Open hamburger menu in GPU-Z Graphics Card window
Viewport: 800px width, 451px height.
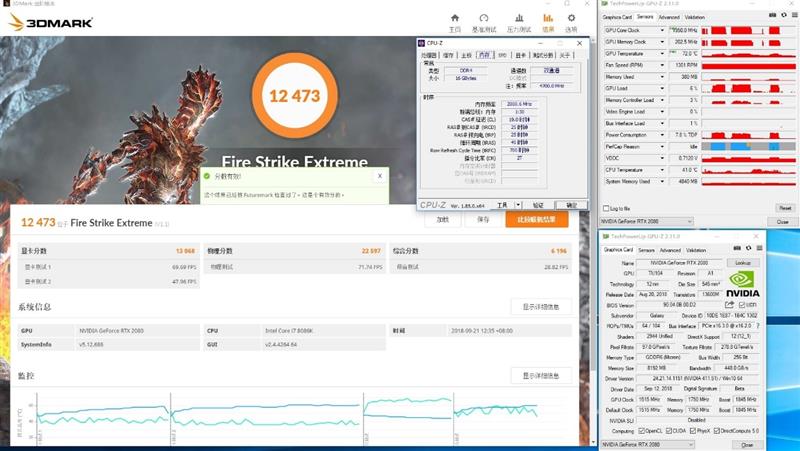[x=759, y=248]
